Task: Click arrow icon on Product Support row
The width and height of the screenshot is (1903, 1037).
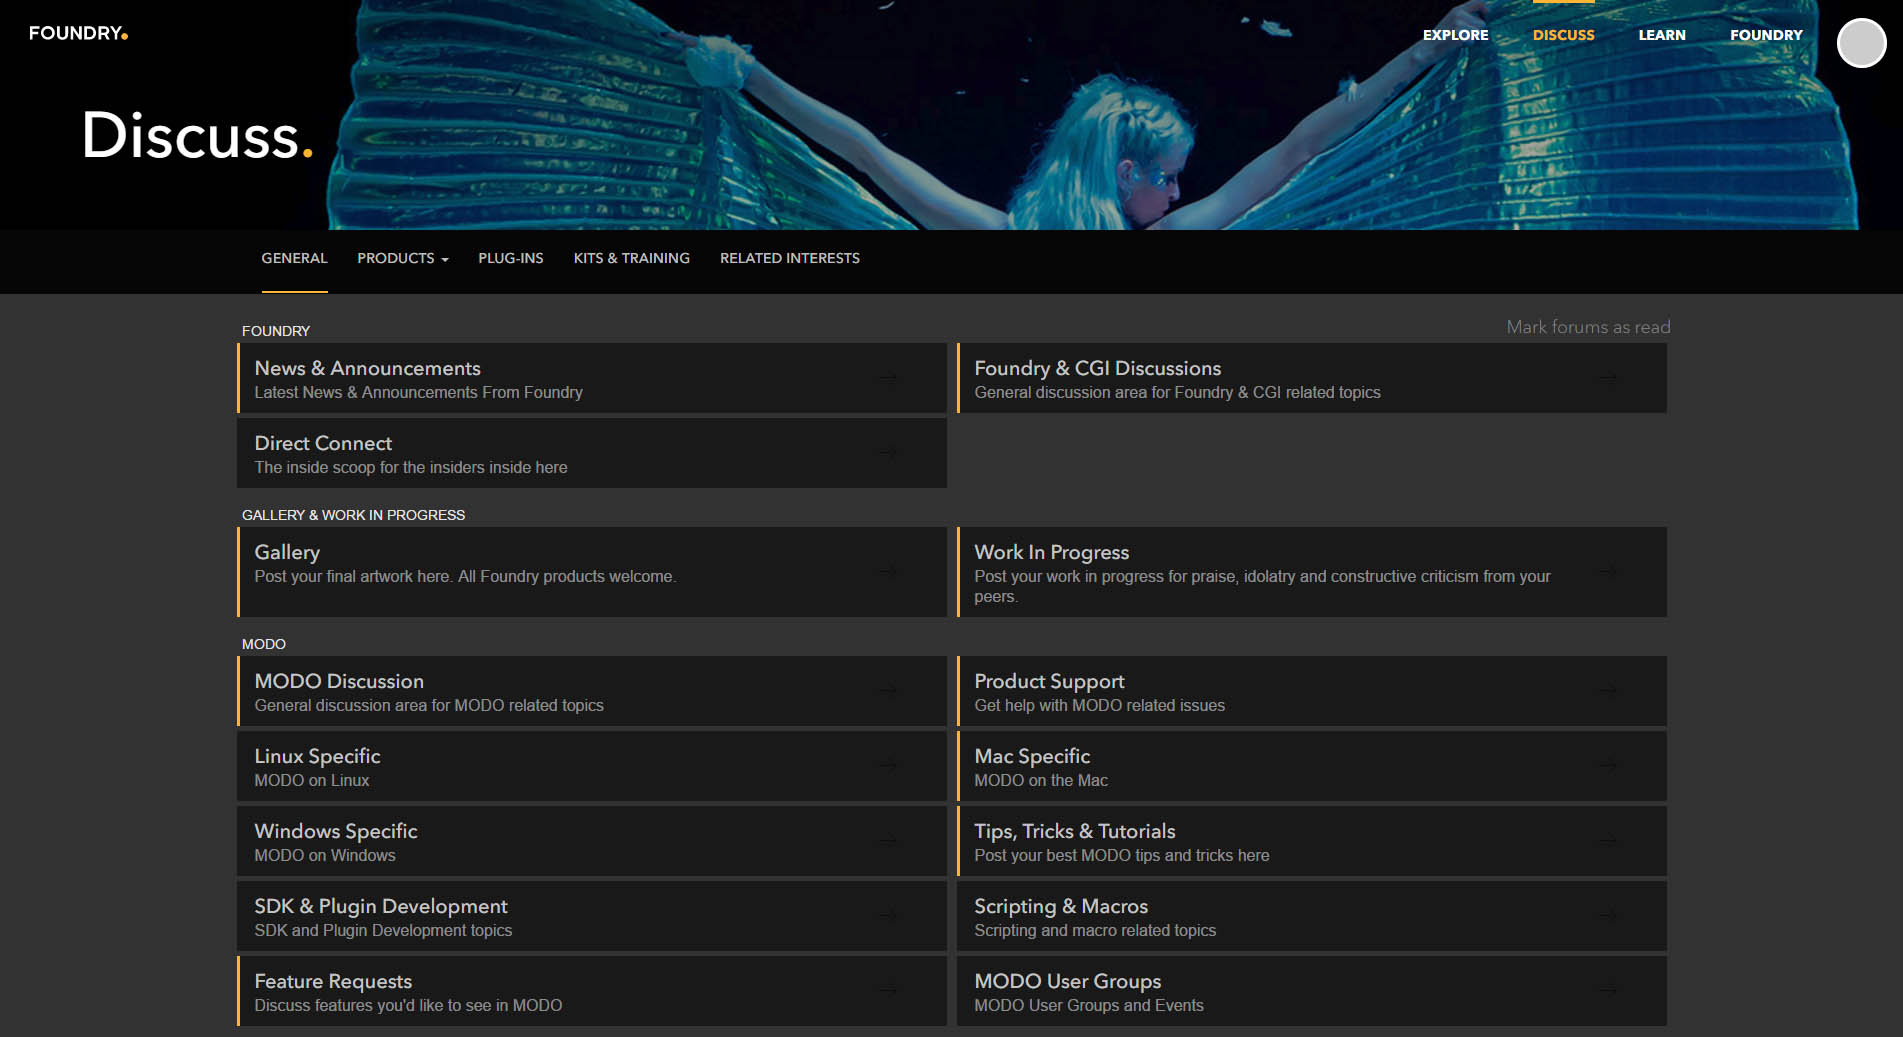Action: coord(1607,691)
